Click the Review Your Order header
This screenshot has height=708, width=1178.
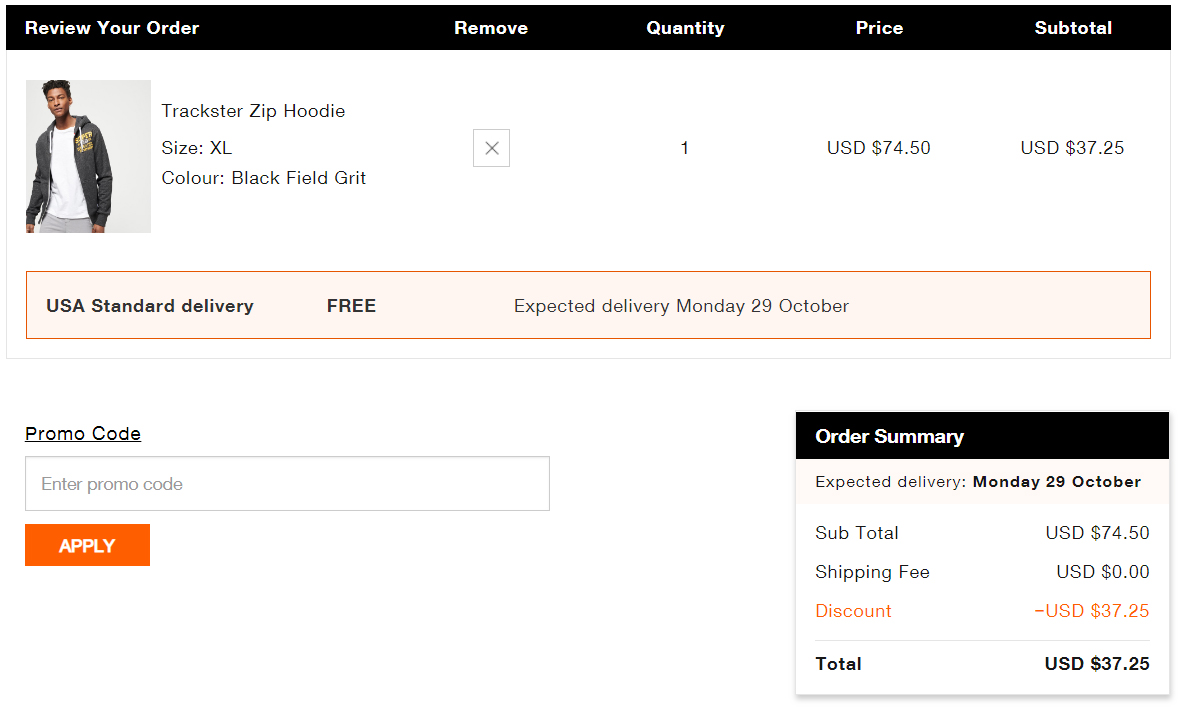[x=112, y=28]
